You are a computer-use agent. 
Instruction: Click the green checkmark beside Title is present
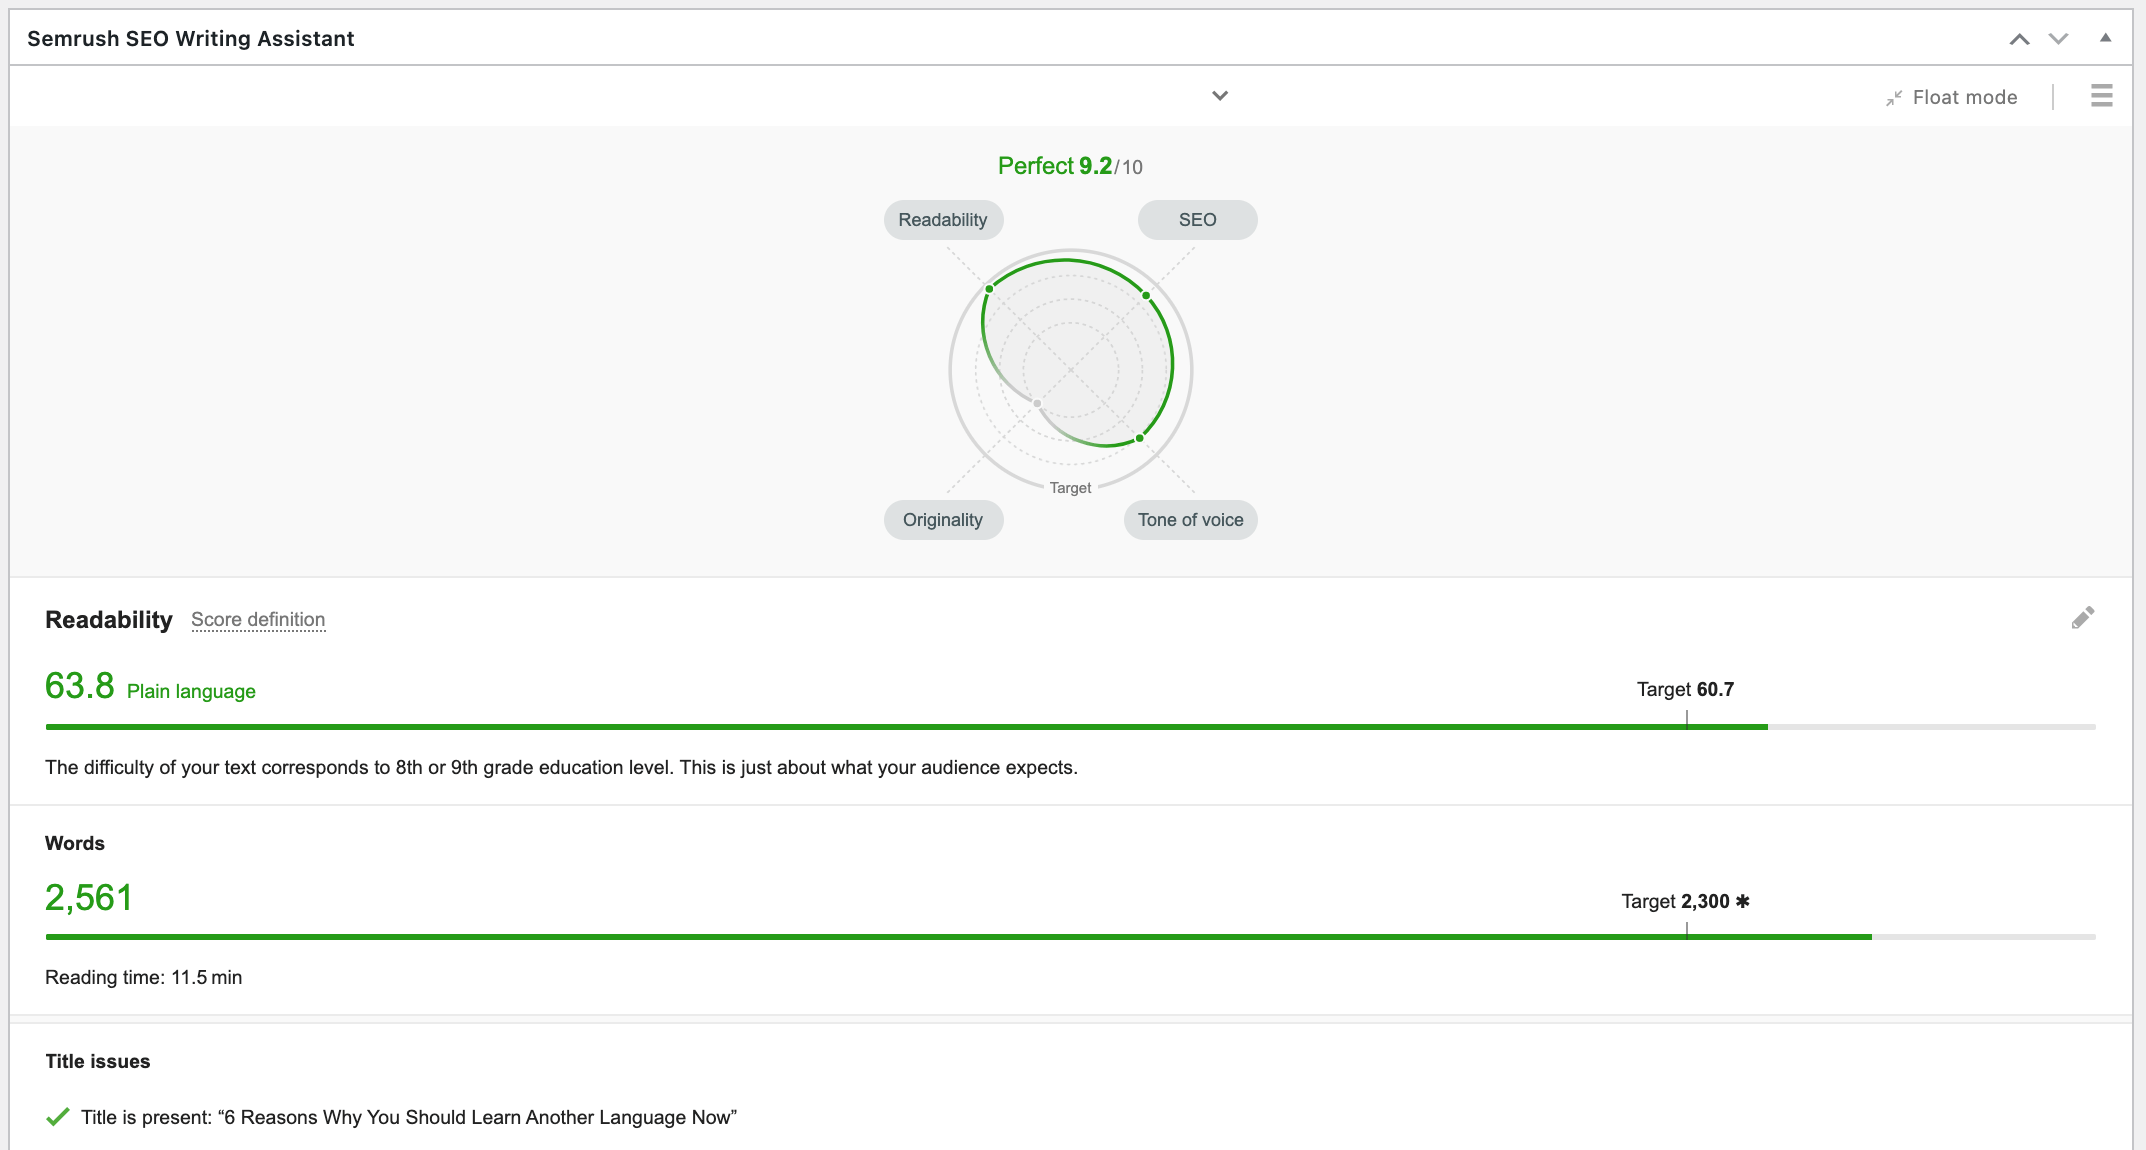click(58, 1117)
